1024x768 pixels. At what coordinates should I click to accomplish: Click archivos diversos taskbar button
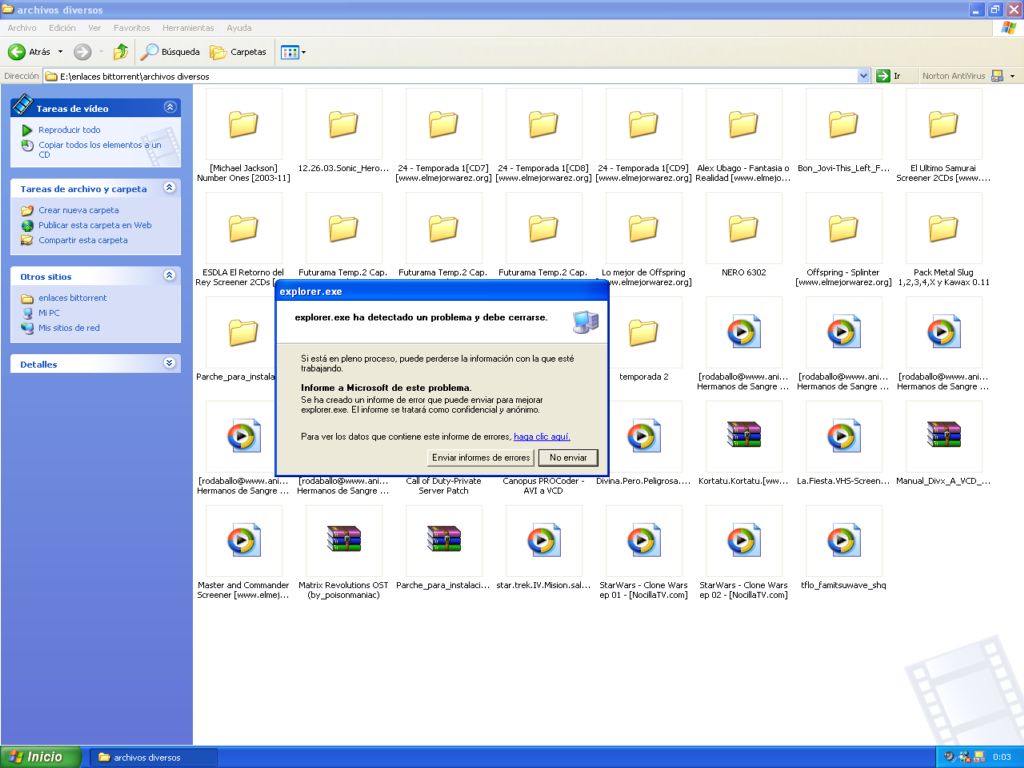(x=152, y=758)
